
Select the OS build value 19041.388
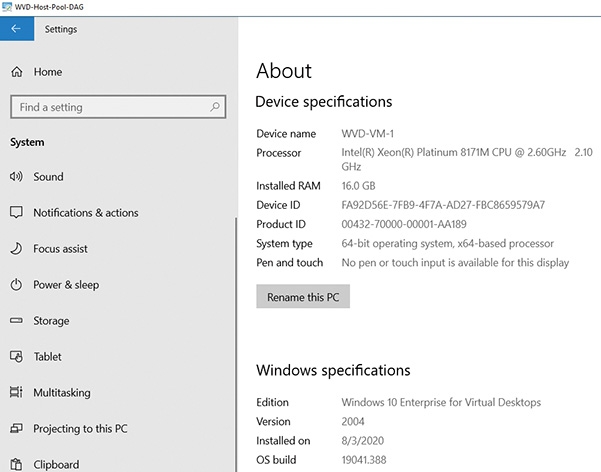(364, 459)
